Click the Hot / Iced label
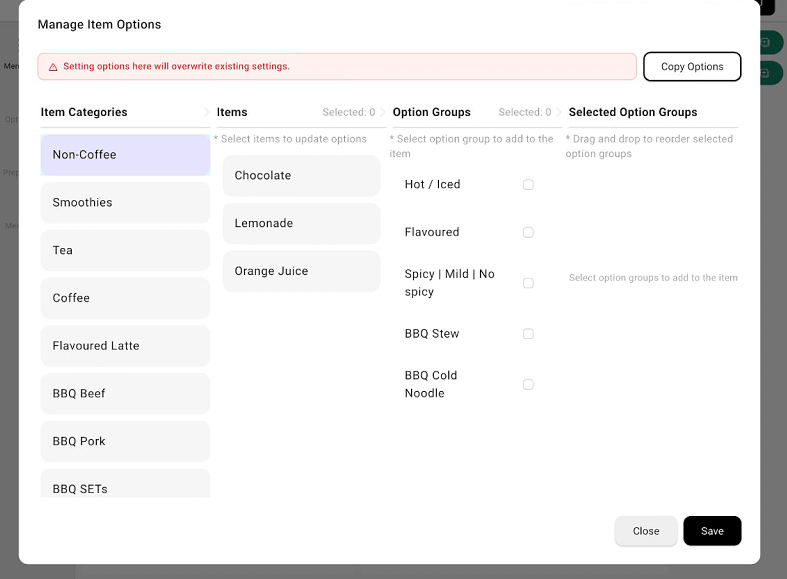 point(432,184)
